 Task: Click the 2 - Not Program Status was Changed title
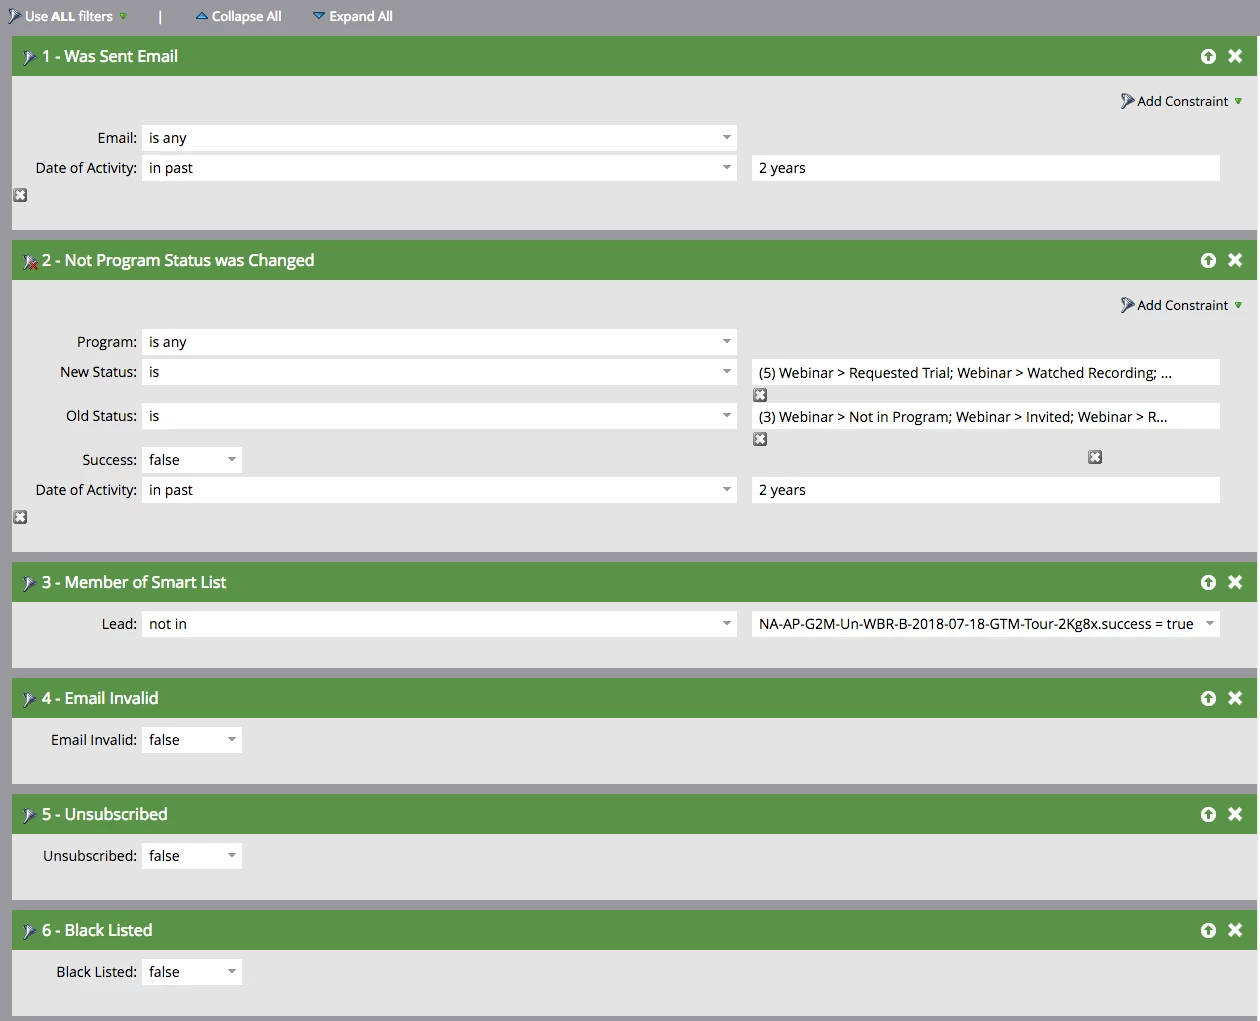pos(178,260)
